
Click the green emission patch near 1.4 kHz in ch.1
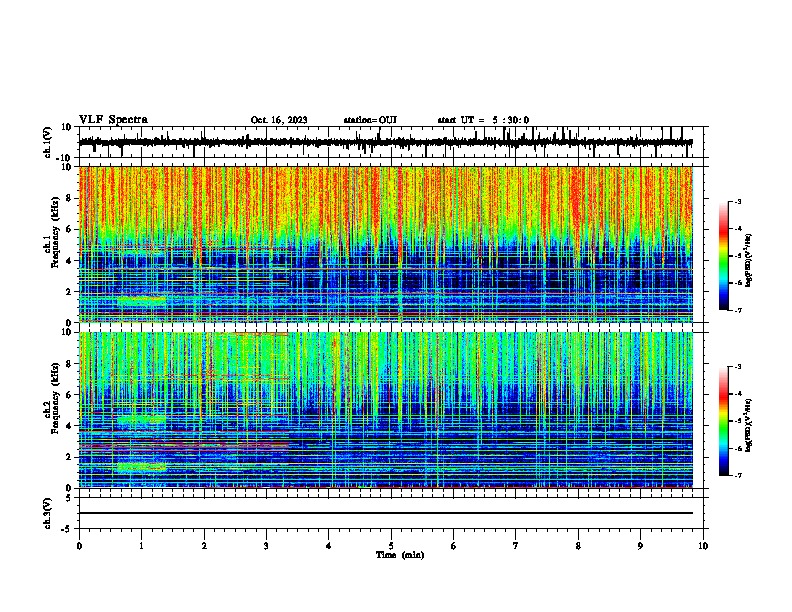coord(142,301)
